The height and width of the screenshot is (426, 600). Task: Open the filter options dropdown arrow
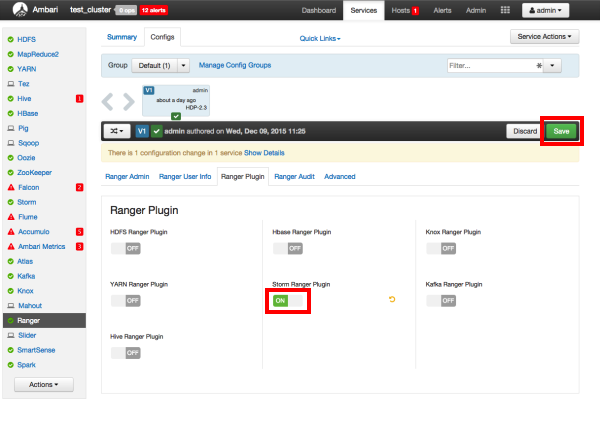click(552, 65)
